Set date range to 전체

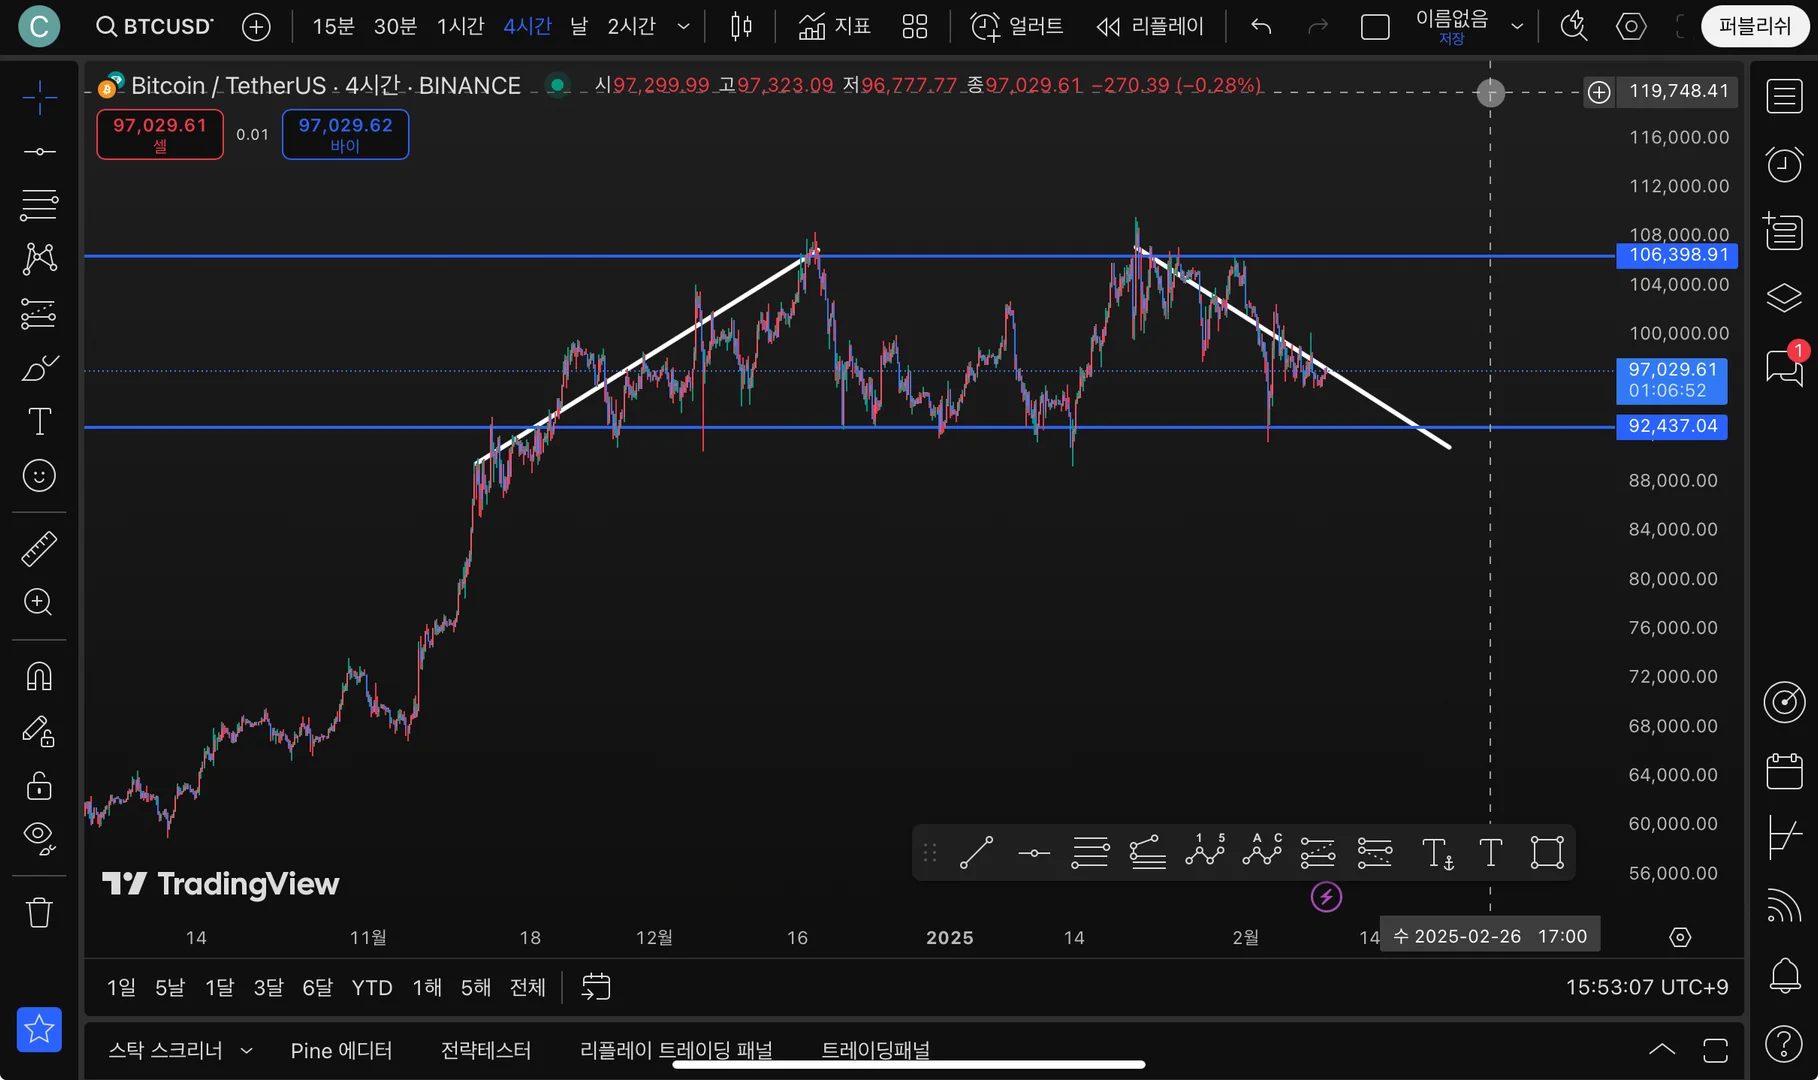528,988
